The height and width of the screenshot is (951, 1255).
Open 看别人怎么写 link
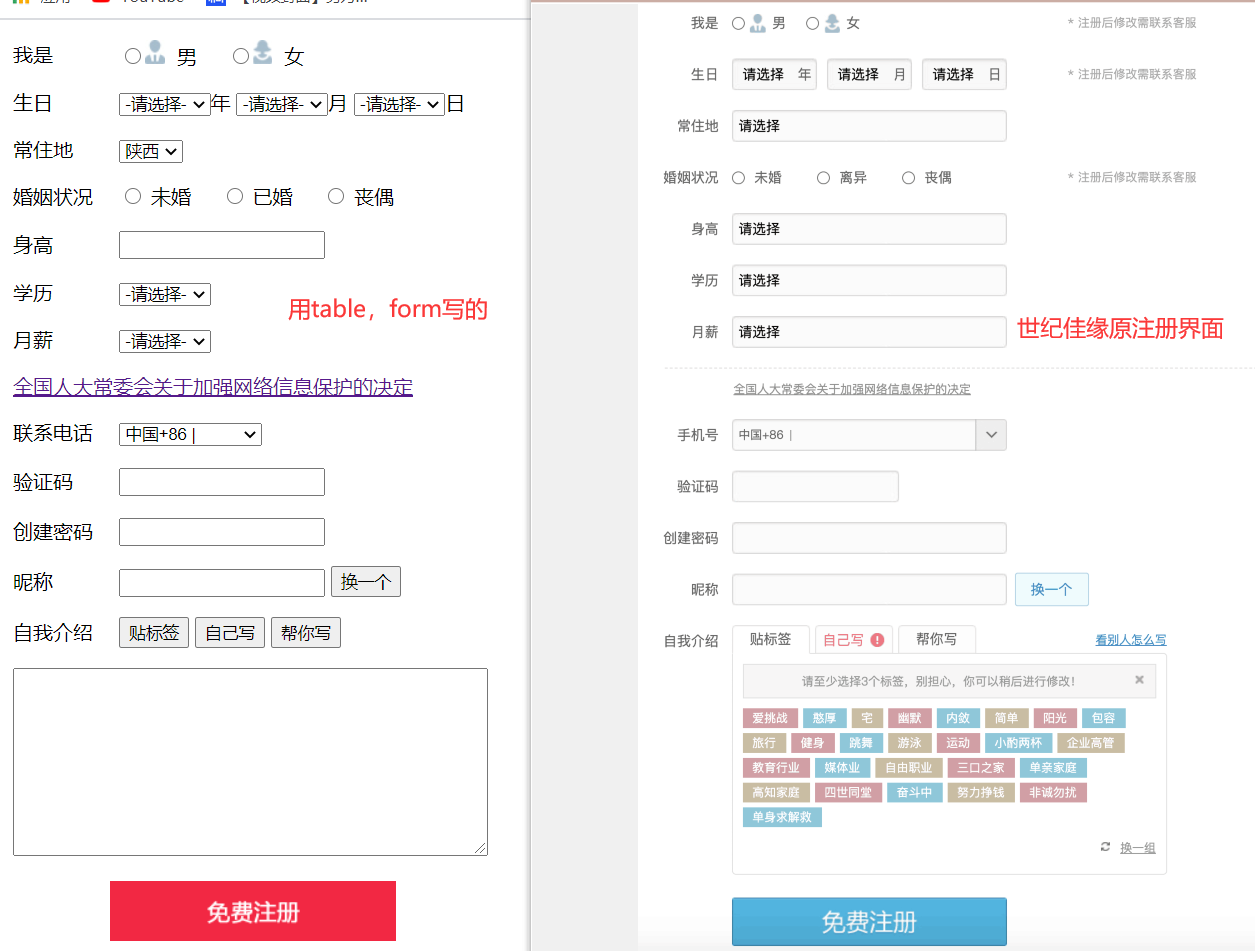[x=1131, y=640]
